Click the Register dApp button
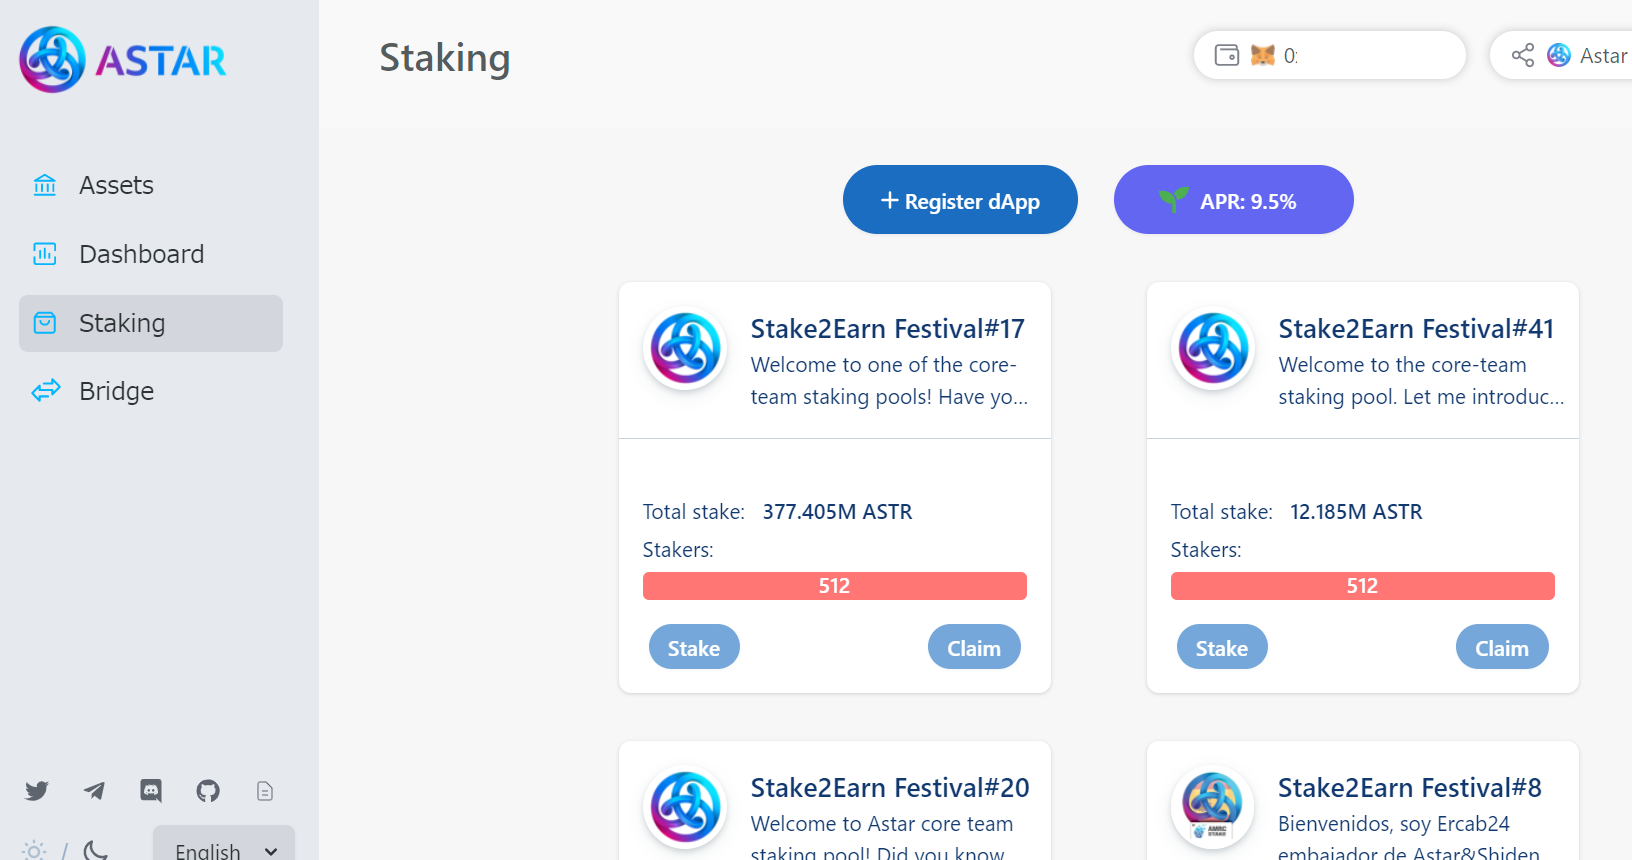Viewport: 1632px width, 860px height. (960, 200)
